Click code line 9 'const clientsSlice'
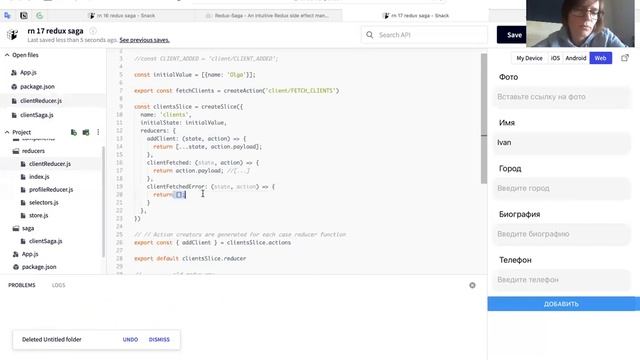 188,107
